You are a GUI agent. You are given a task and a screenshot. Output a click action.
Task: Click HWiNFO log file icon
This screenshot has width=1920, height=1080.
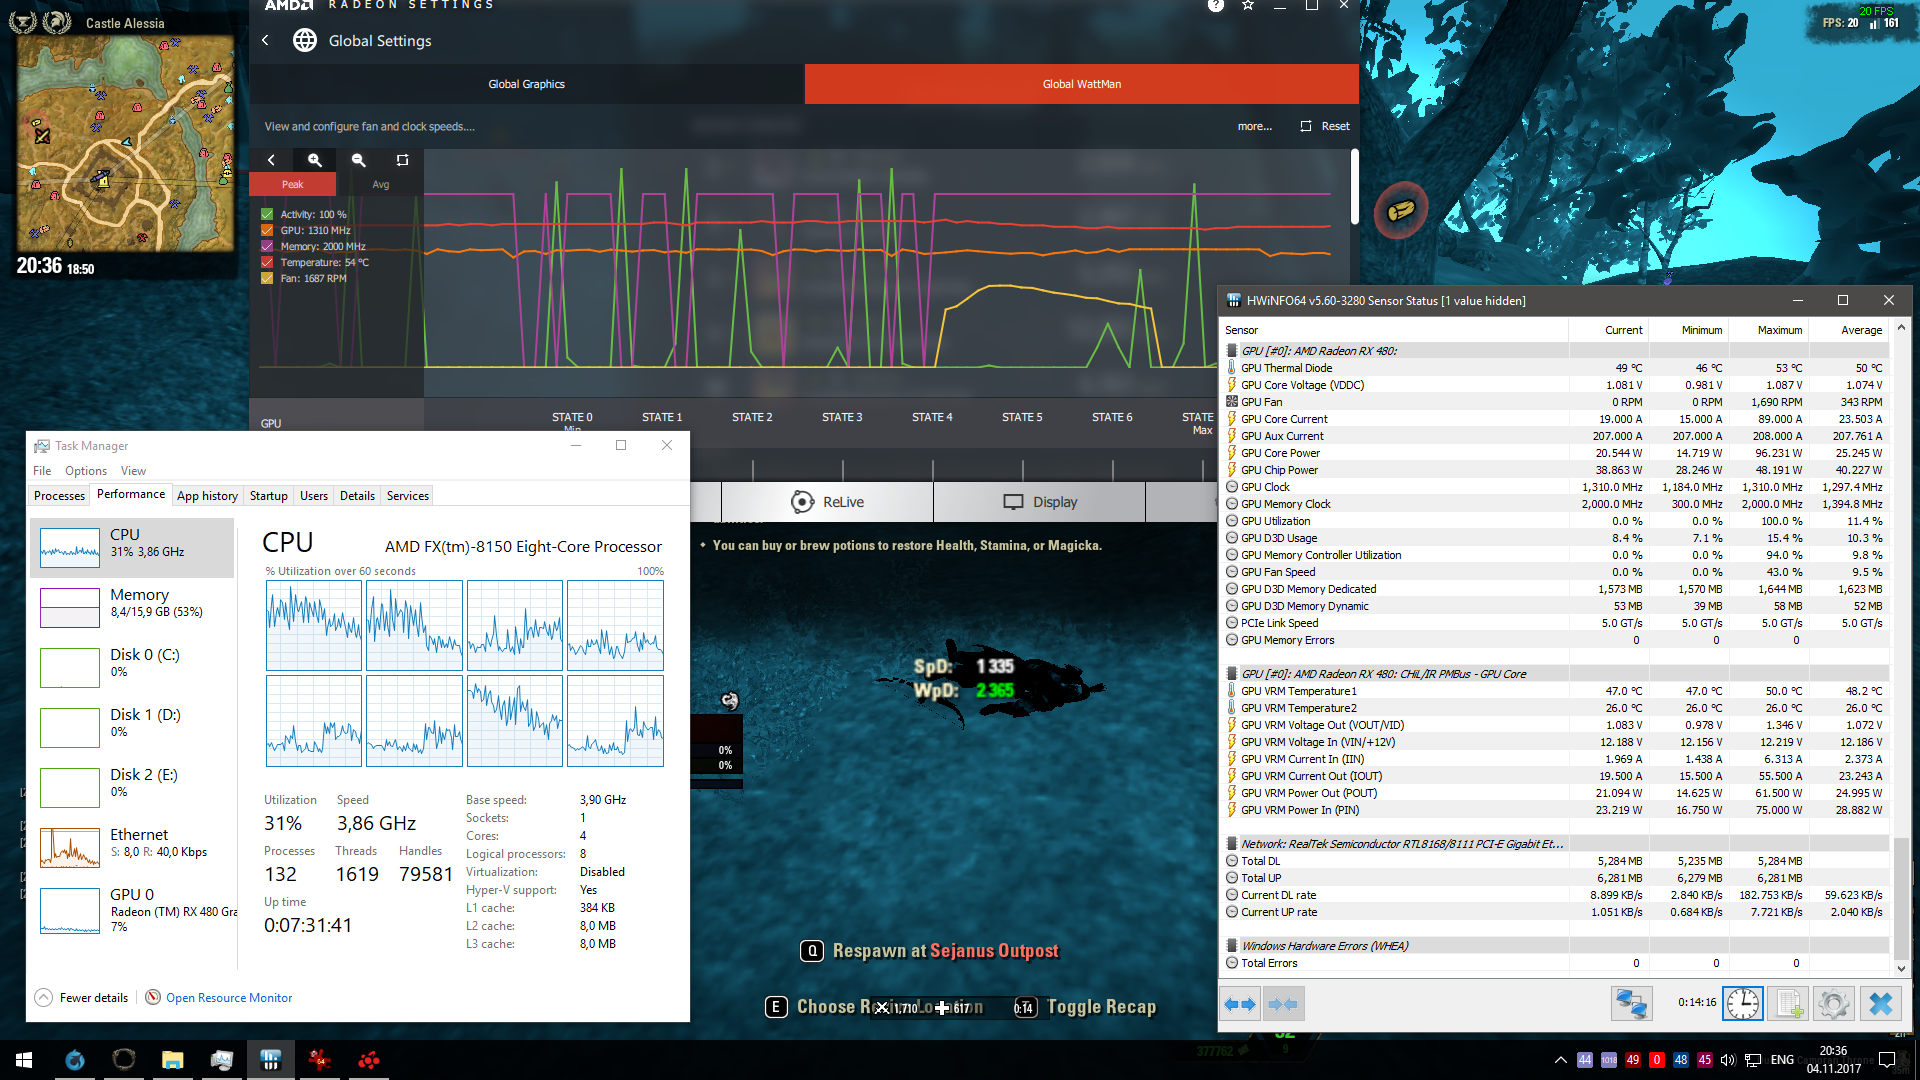click(x=1788, y=1003)
